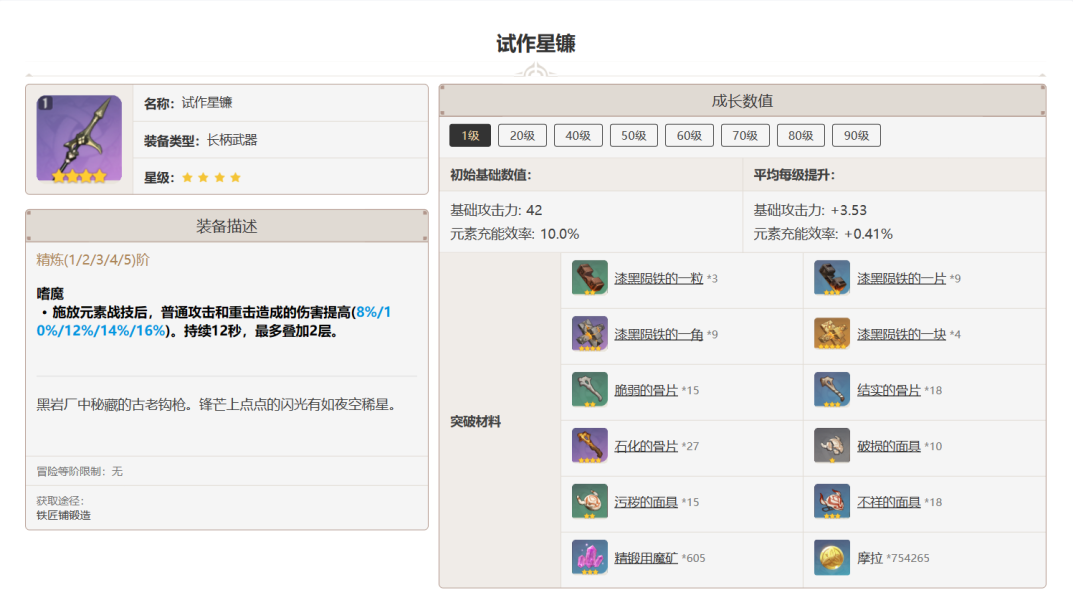Screen dimensions: 1073x600
Task: Click the 精锻用魔矿 crystal ore icon
Action: coord(589,558)
